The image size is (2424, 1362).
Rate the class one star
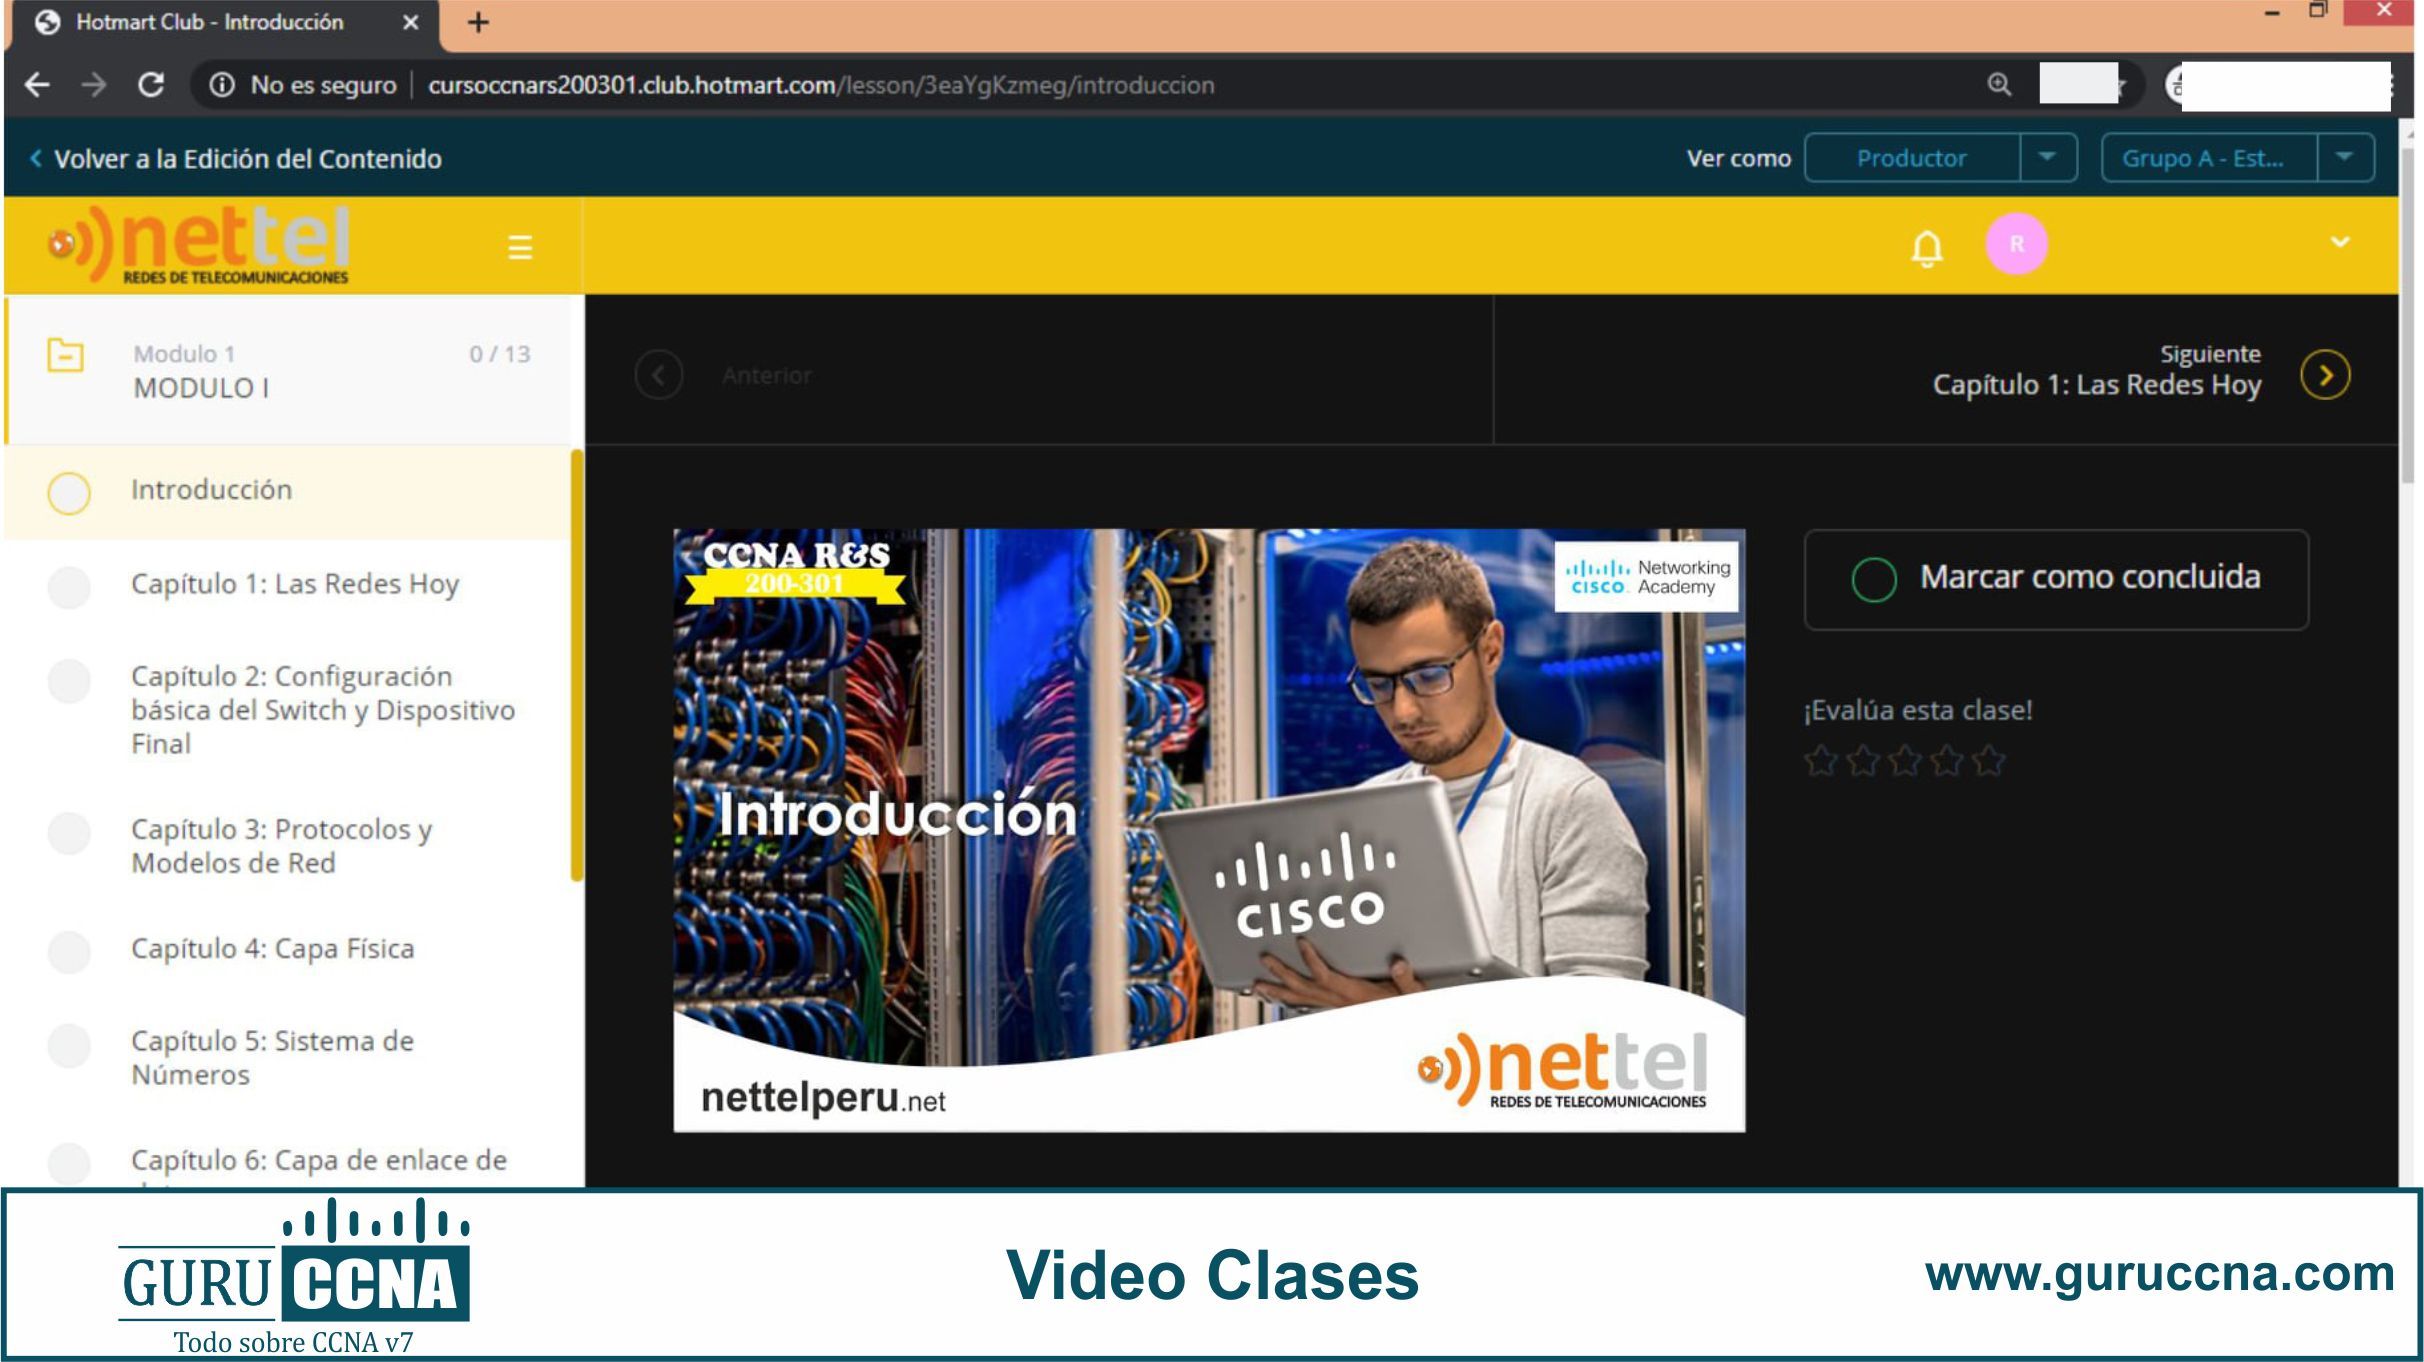point(1821,761)
